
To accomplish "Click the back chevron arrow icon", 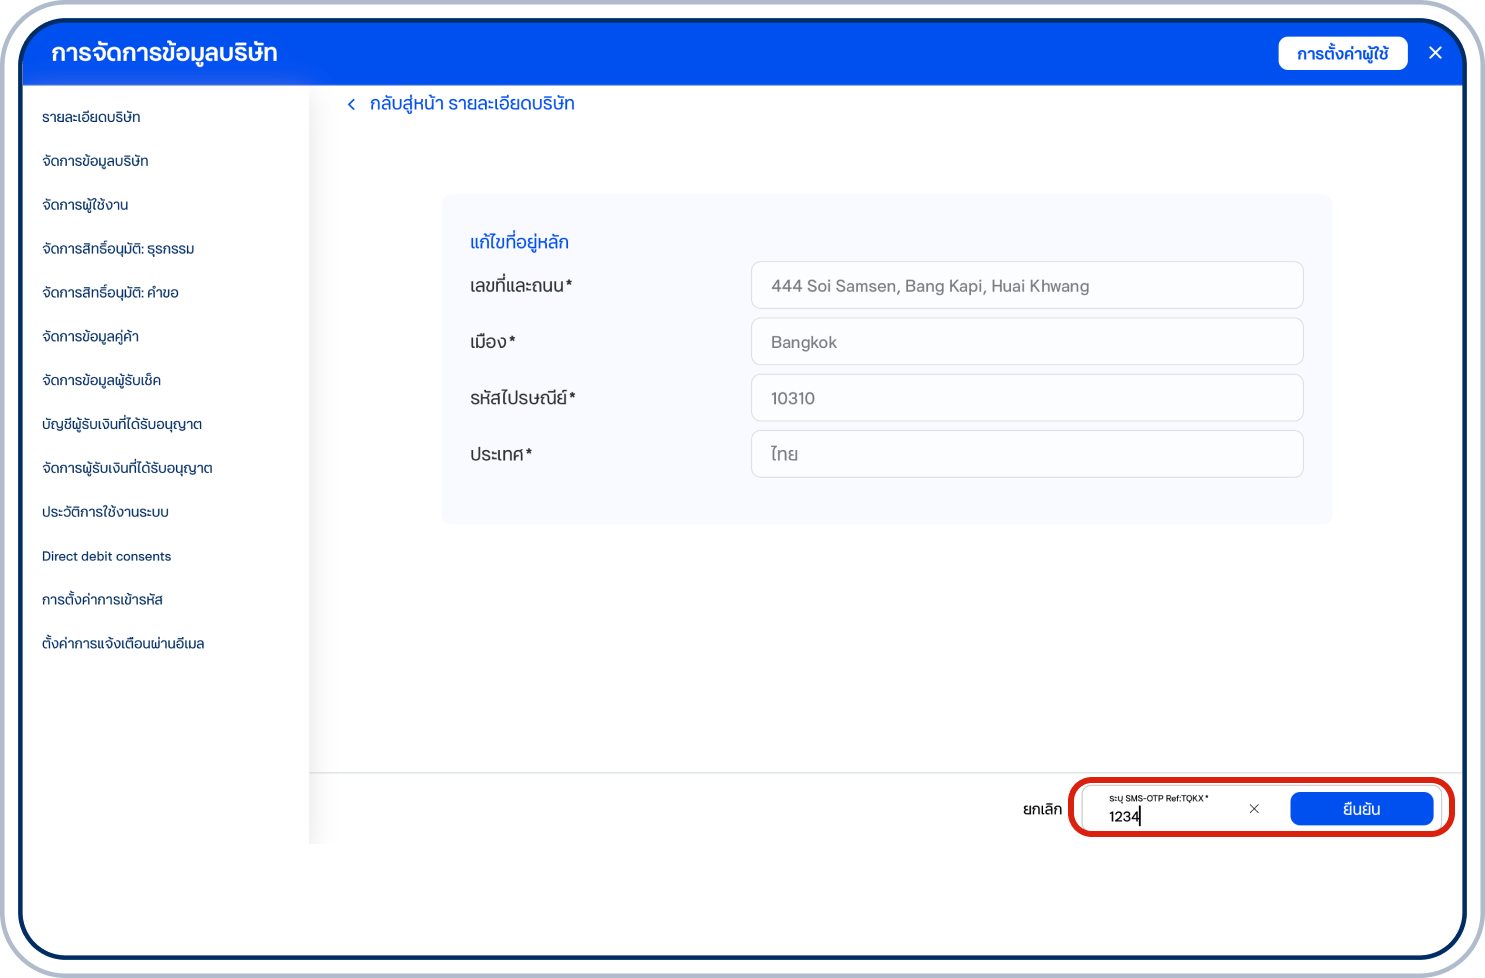I will (351, 105).
